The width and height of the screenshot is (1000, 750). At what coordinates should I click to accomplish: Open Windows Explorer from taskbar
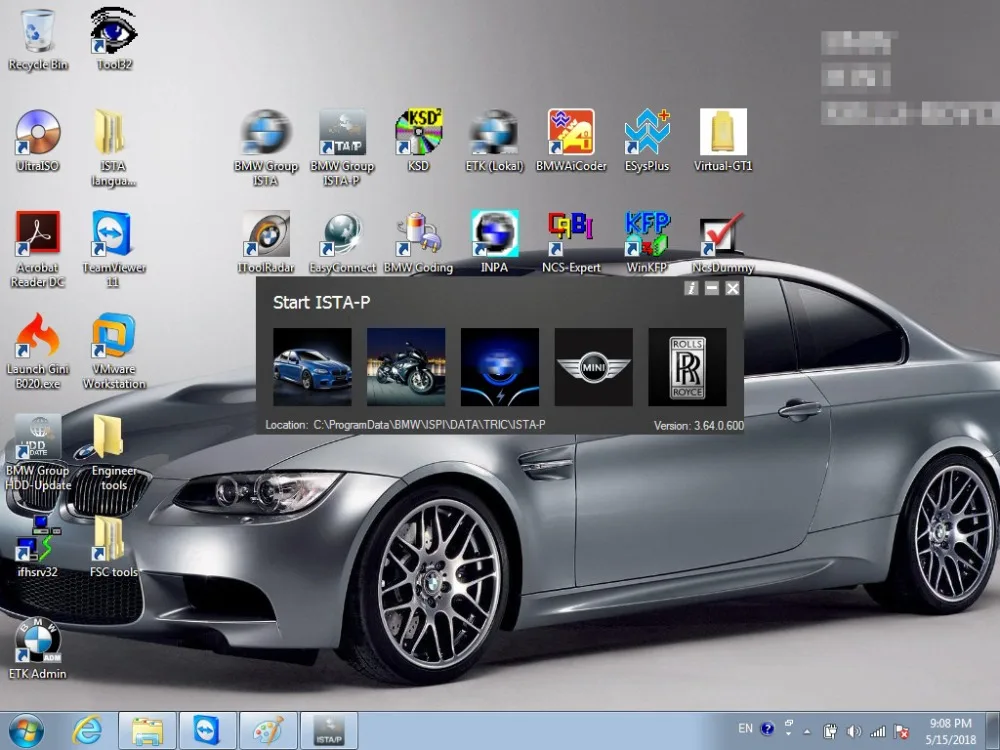coord(147,731)
